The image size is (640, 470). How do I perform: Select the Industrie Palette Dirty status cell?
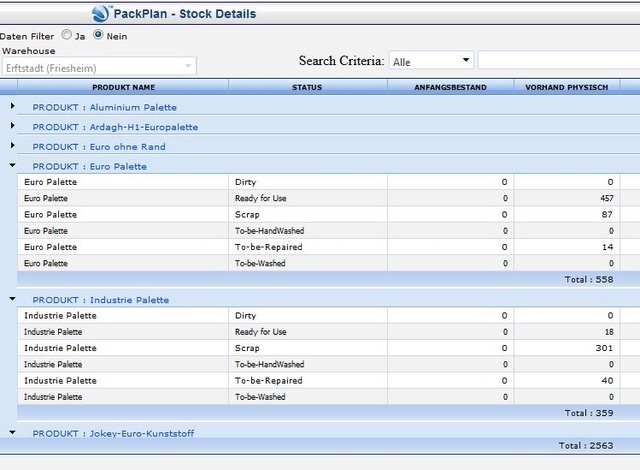point(308,315)
